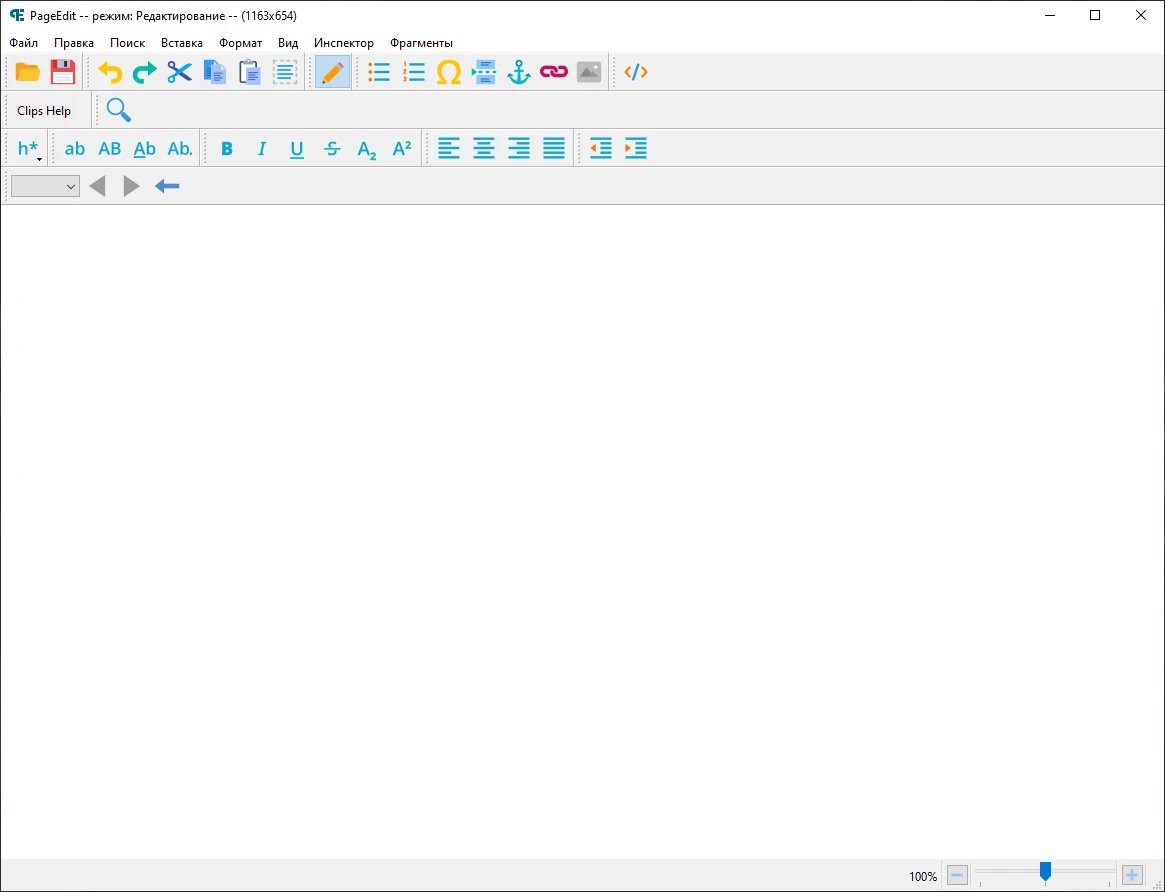
Task: Save the document with the floppy disk icon
Action: click(x=63, y=72)
